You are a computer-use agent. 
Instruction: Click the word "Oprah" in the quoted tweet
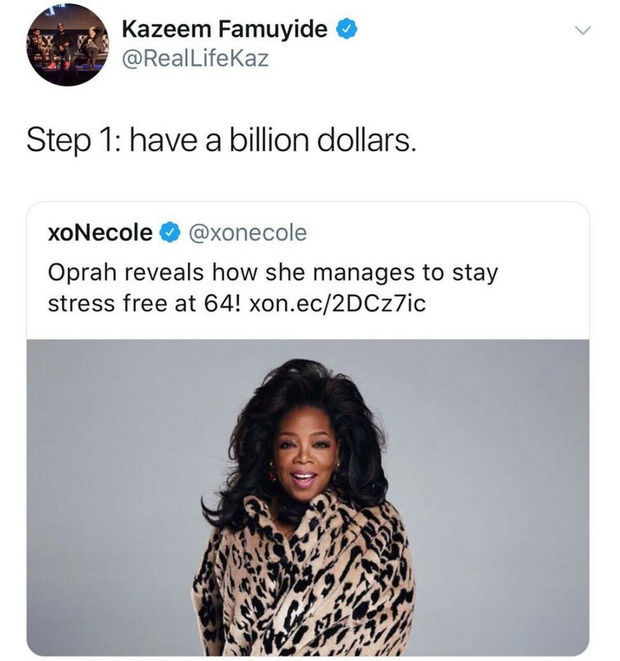pos(82,273)
